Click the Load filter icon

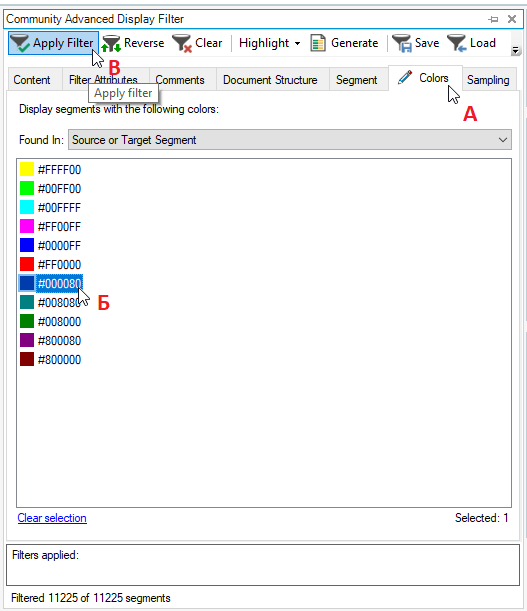(457, 43)
